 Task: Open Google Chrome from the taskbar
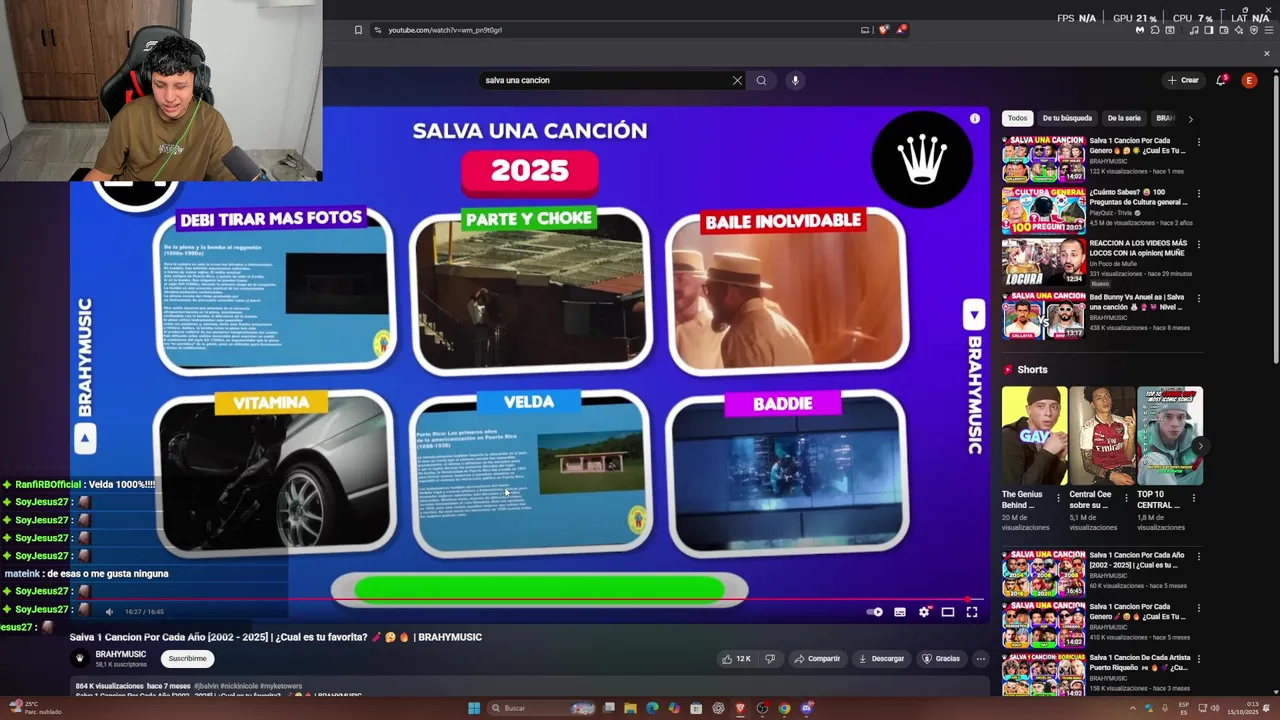[784, 708]
